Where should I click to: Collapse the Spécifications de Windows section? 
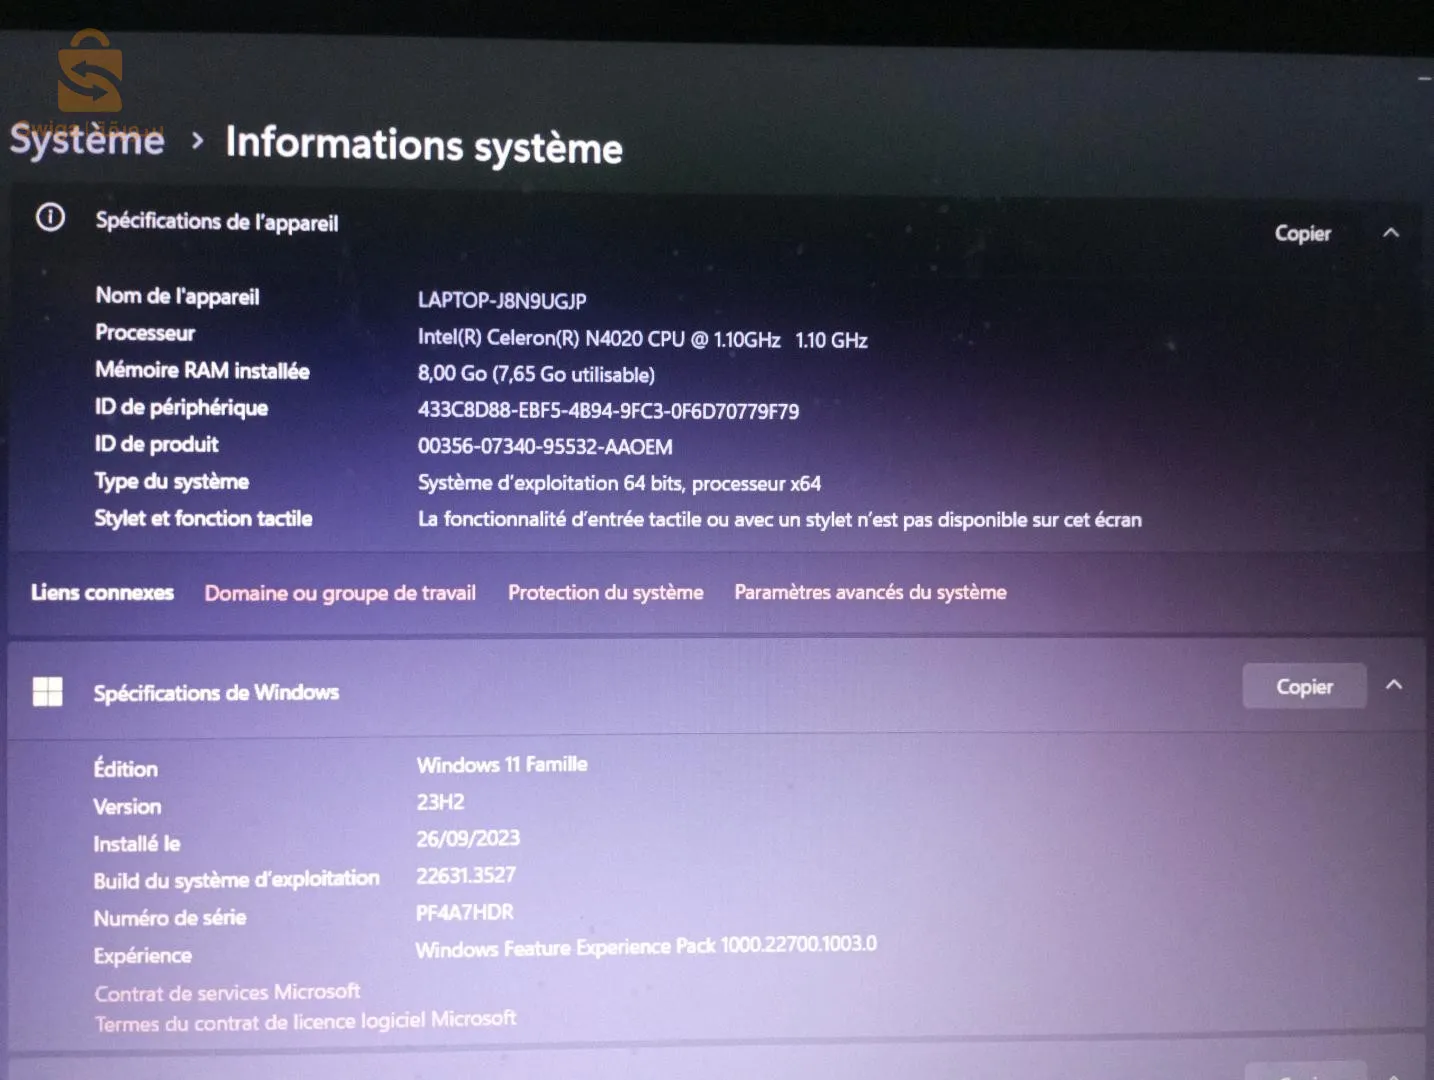[x=1394, y=685]
